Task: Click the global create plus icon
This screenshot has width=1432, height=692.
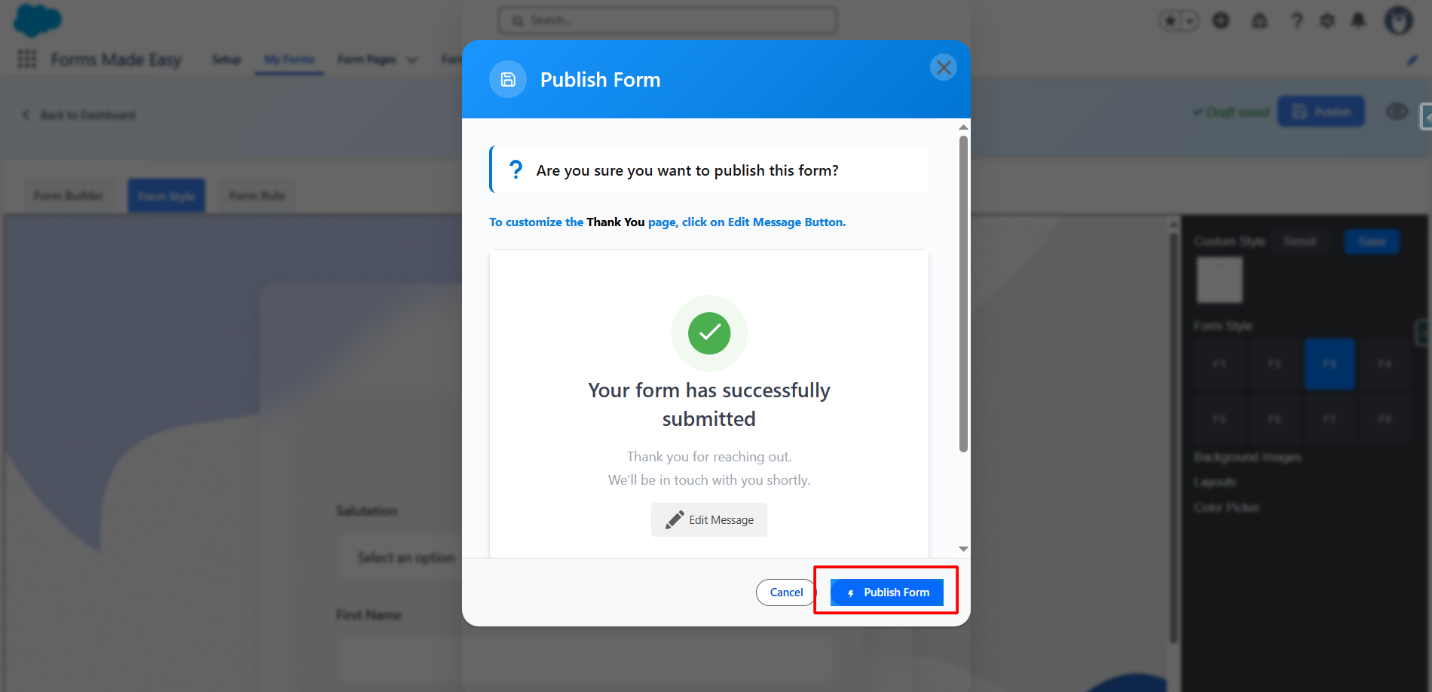Action: [1221, 21]
